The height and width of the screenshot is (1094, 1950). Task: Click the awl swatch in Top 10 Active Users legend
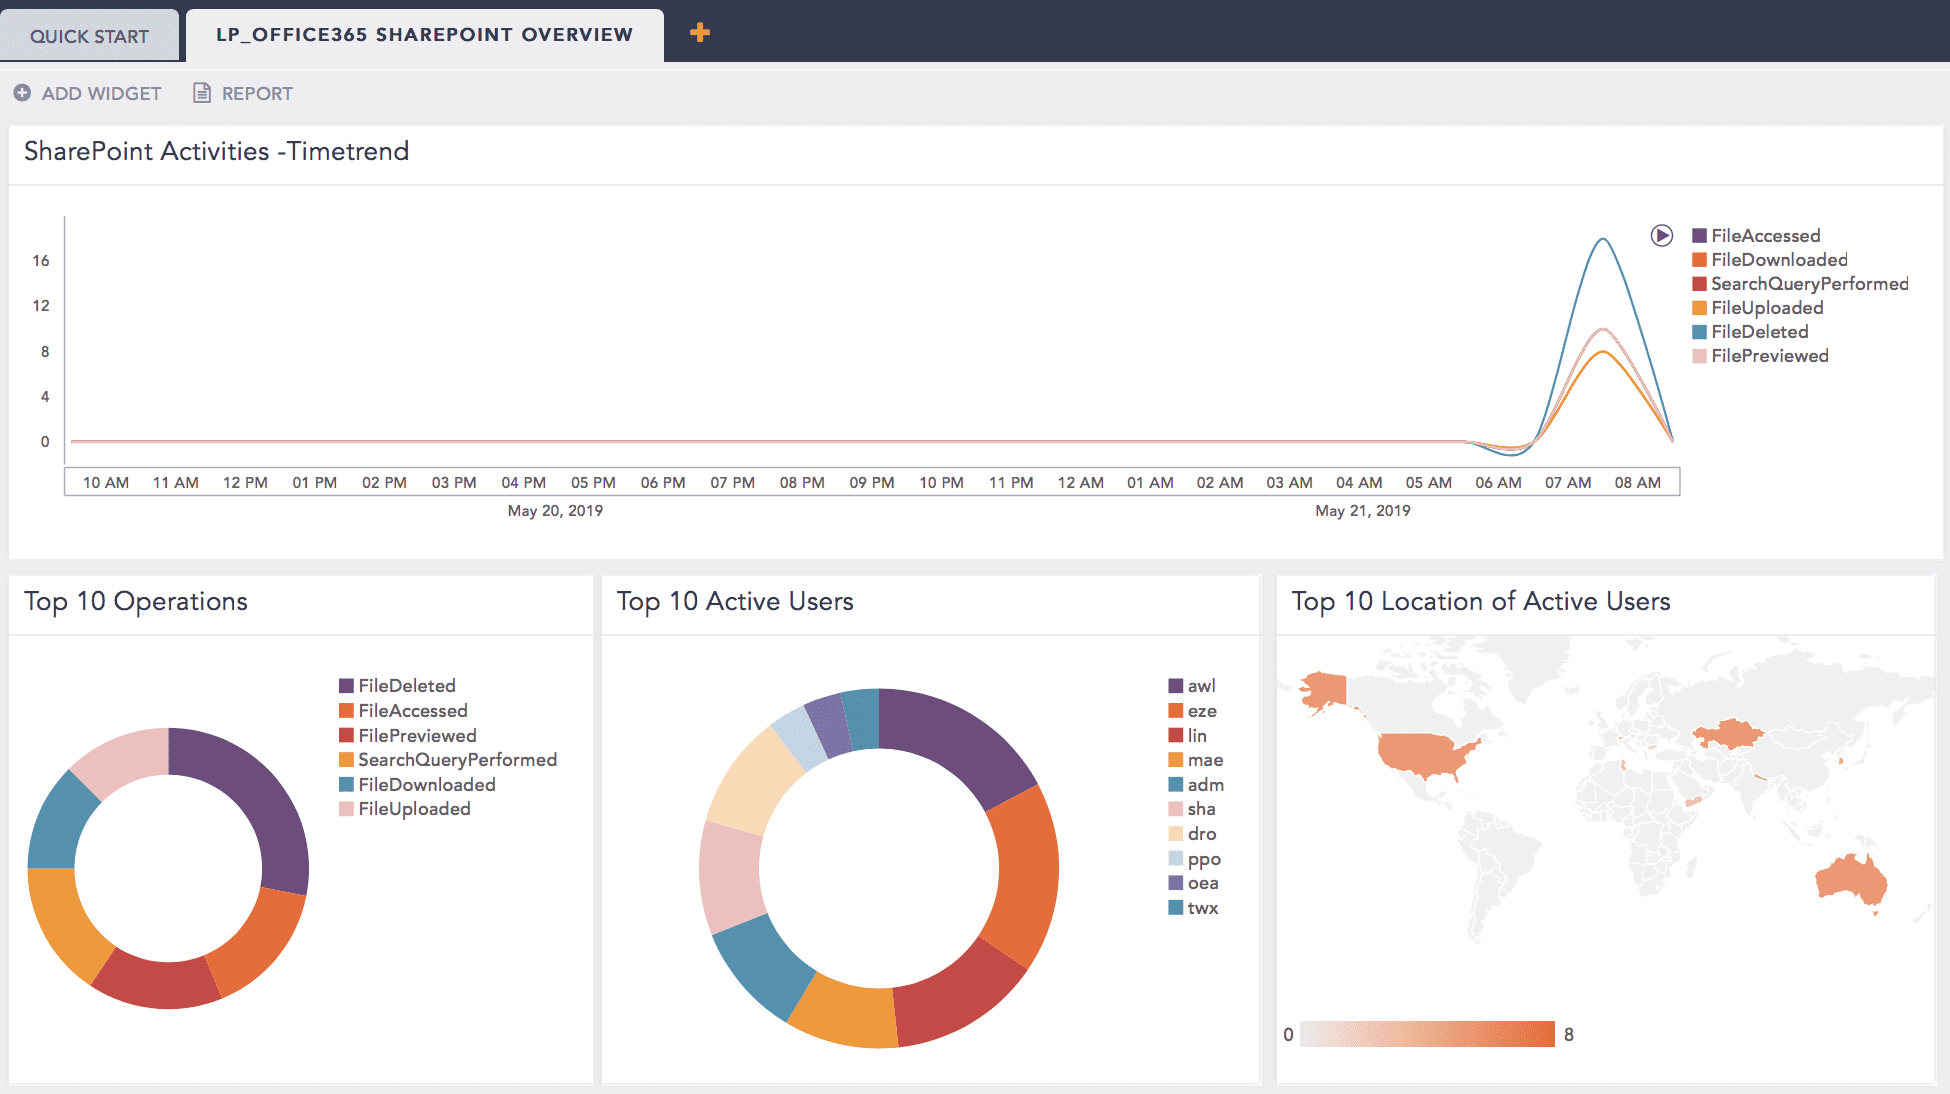1175,685
